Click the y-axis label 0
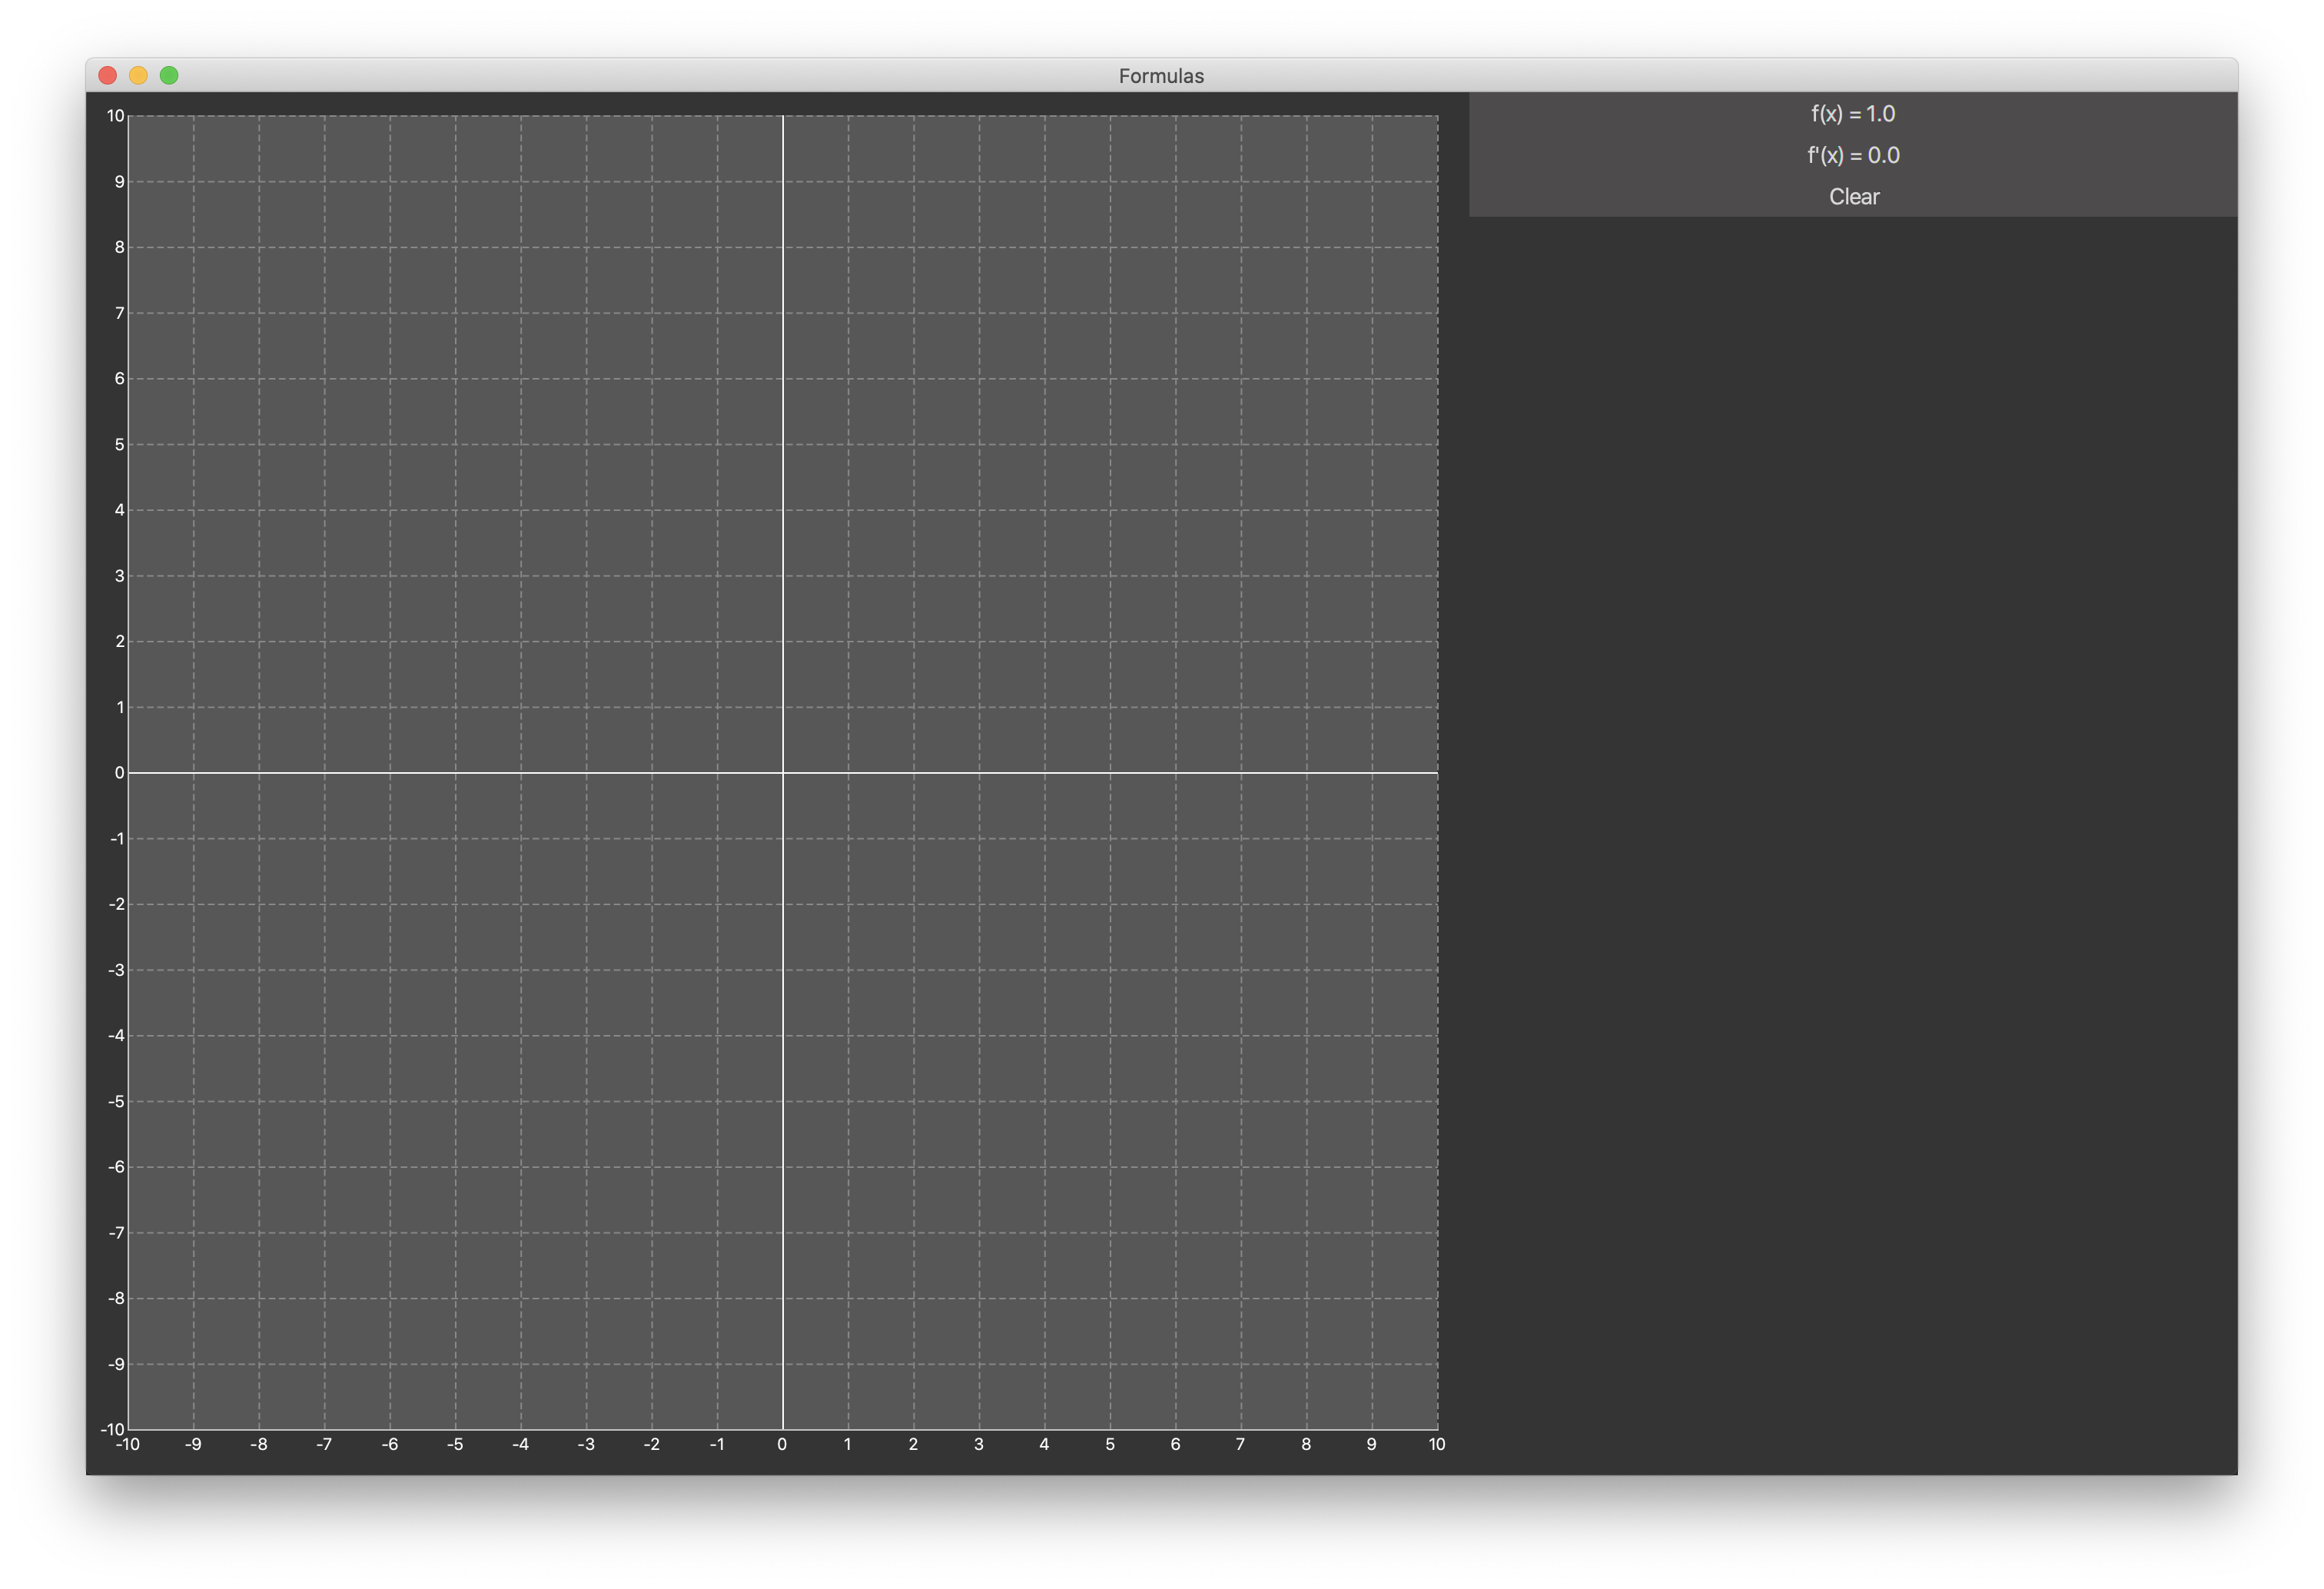Image resolution: width=2324 pixels, height=1589 pixels. 120,772
